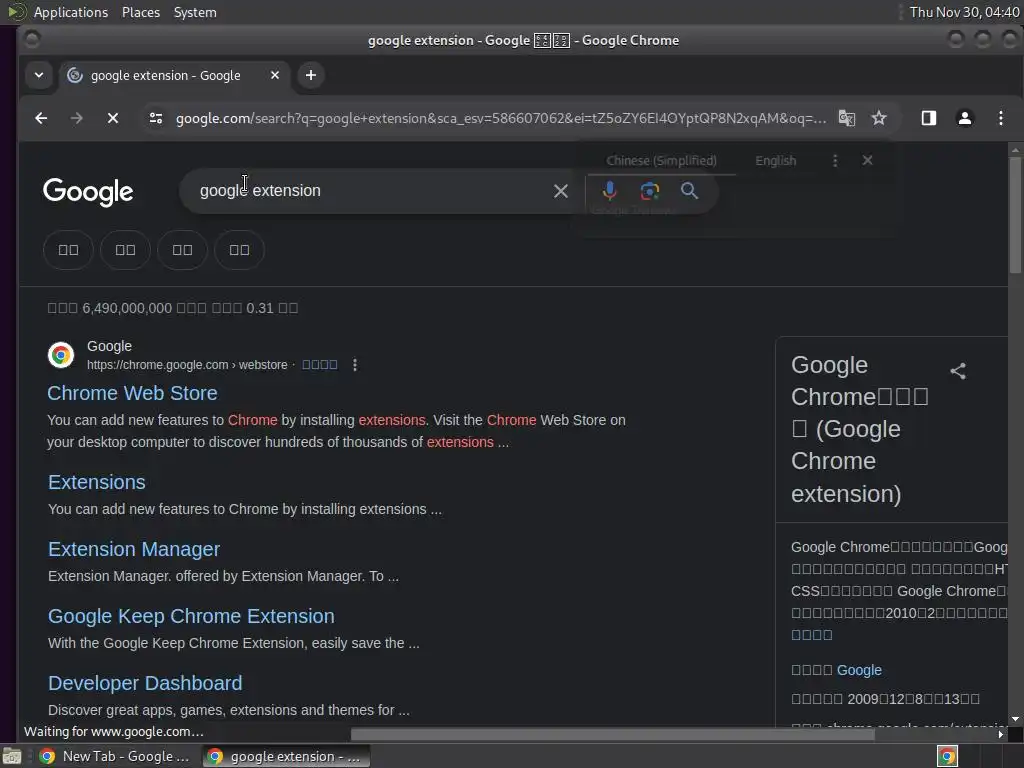
Task: Expand the tab search dropdown
Action: coord(39,75)
